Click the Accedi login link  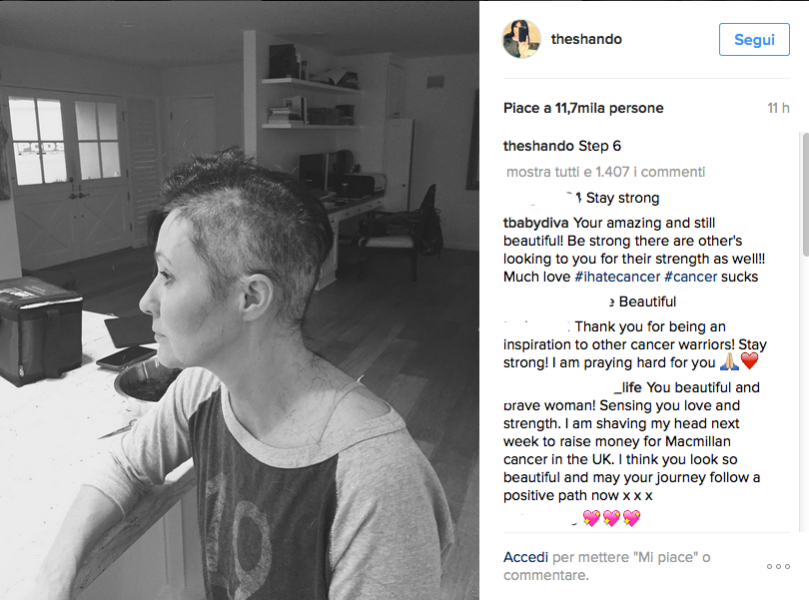pyautogui.click(x=526, y=557)
